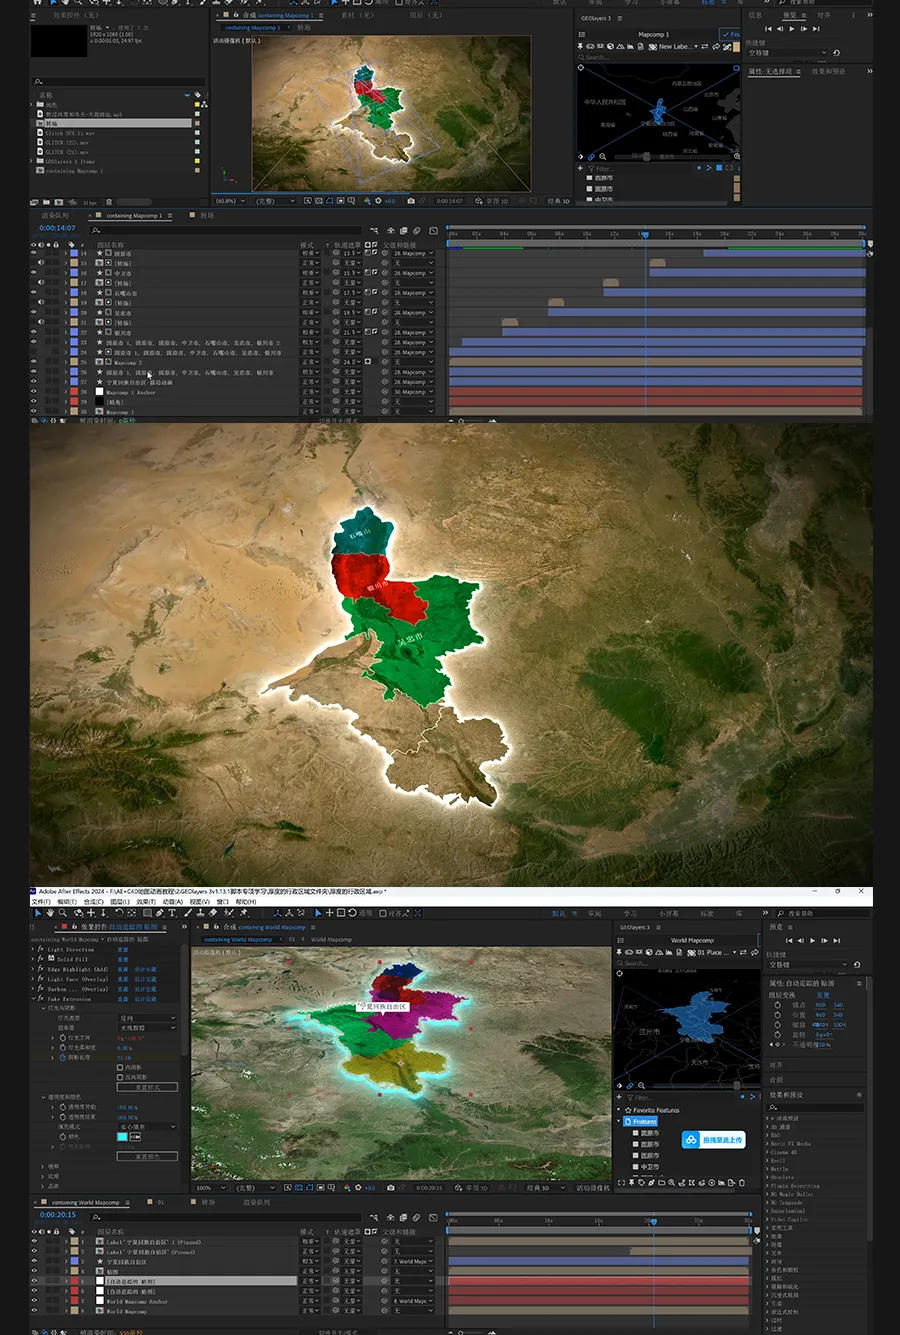Viewport: 900px width, 1335px height.
Task: Toggle the 阴影长度 stopwatch in Effect Controls
Action: [x=63, y=1058]
